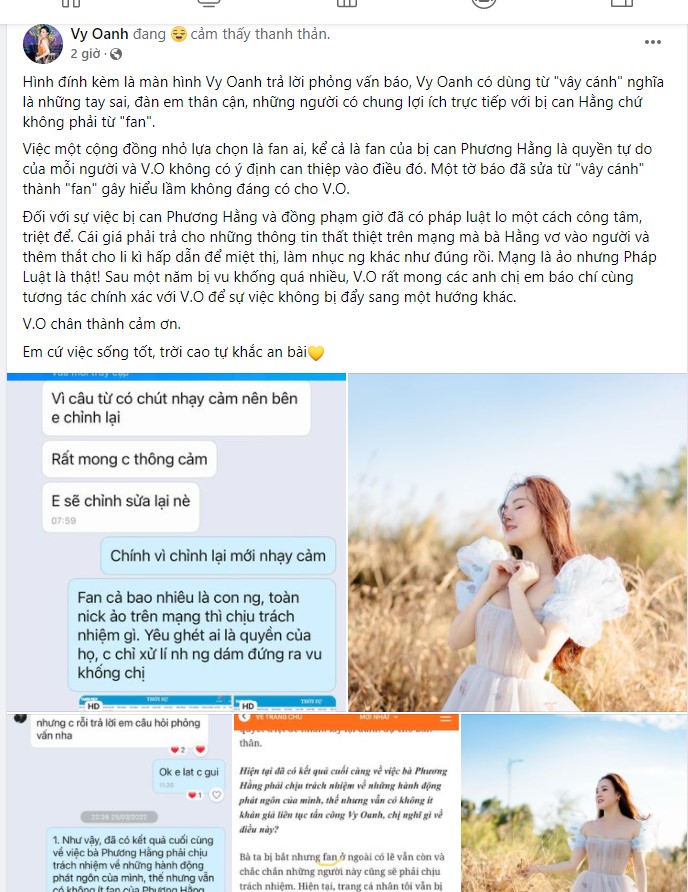Image resolution: width=688 pixels, height=892 pixels.
Task: Open the photo of the woman with eyes closed
Action: [517, 542]
